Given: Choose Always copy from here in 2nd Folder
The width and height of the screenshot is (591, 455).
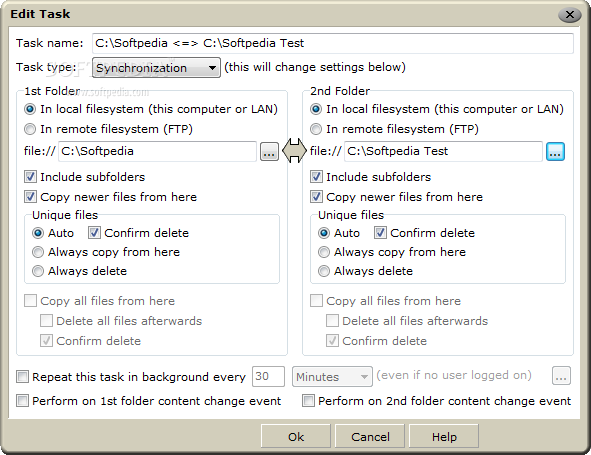Looking at the screenshot, I should click(x=324, y=252).
